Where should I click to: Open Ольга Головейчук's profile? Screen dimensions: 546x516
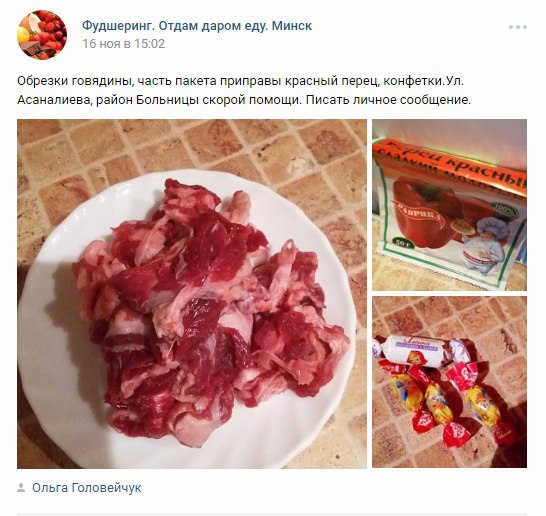[87, 488]
